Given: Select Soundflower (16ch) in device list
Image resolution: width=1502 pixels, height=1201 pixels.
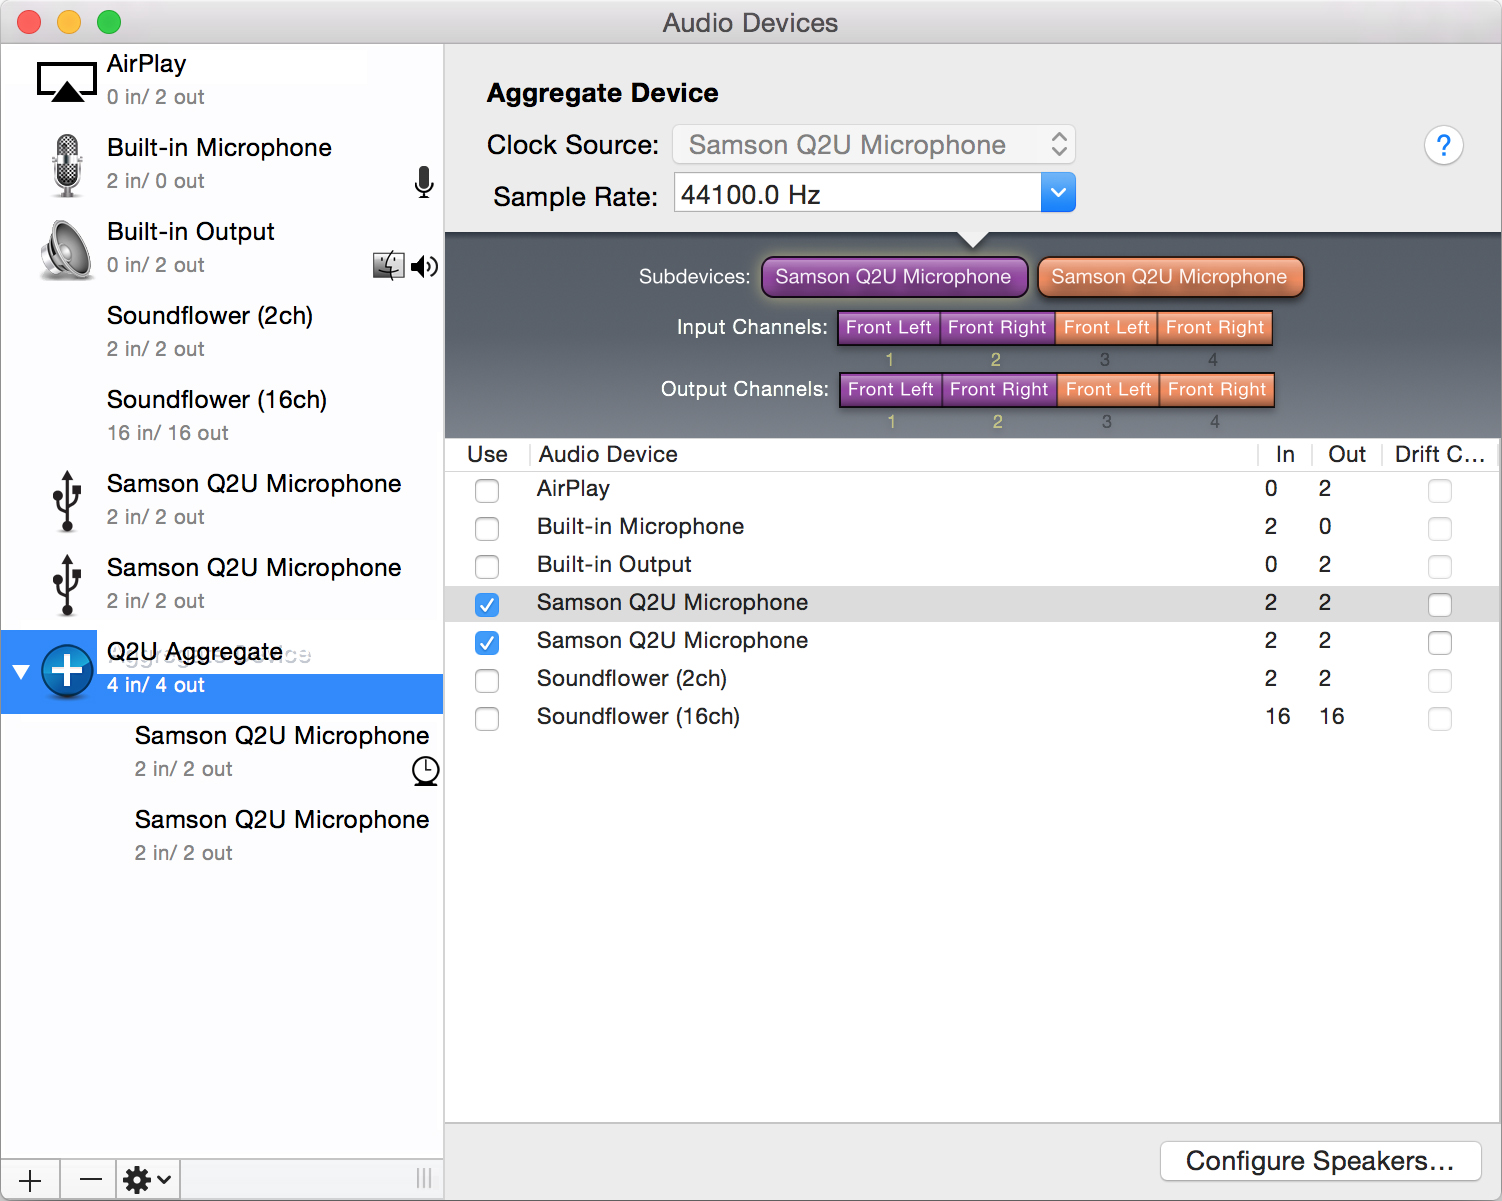Looking at the screenshot, I should click(217, 415).
